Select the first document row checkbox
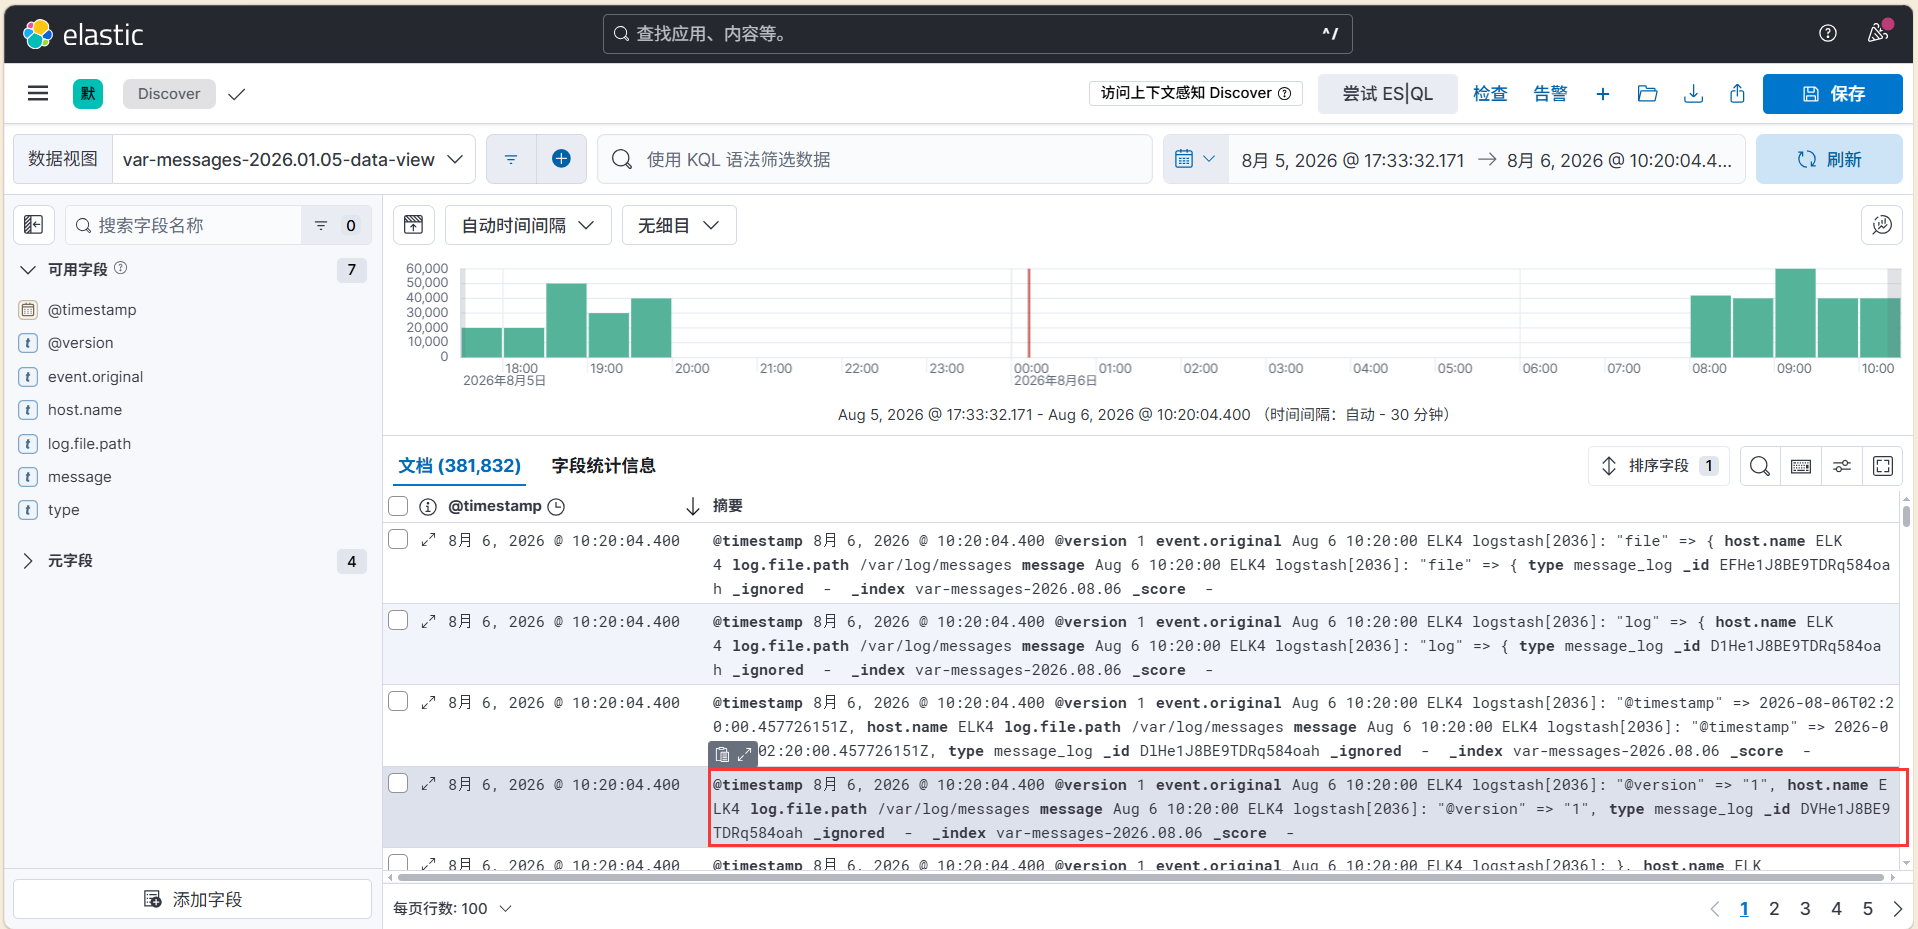 point(398,539)
